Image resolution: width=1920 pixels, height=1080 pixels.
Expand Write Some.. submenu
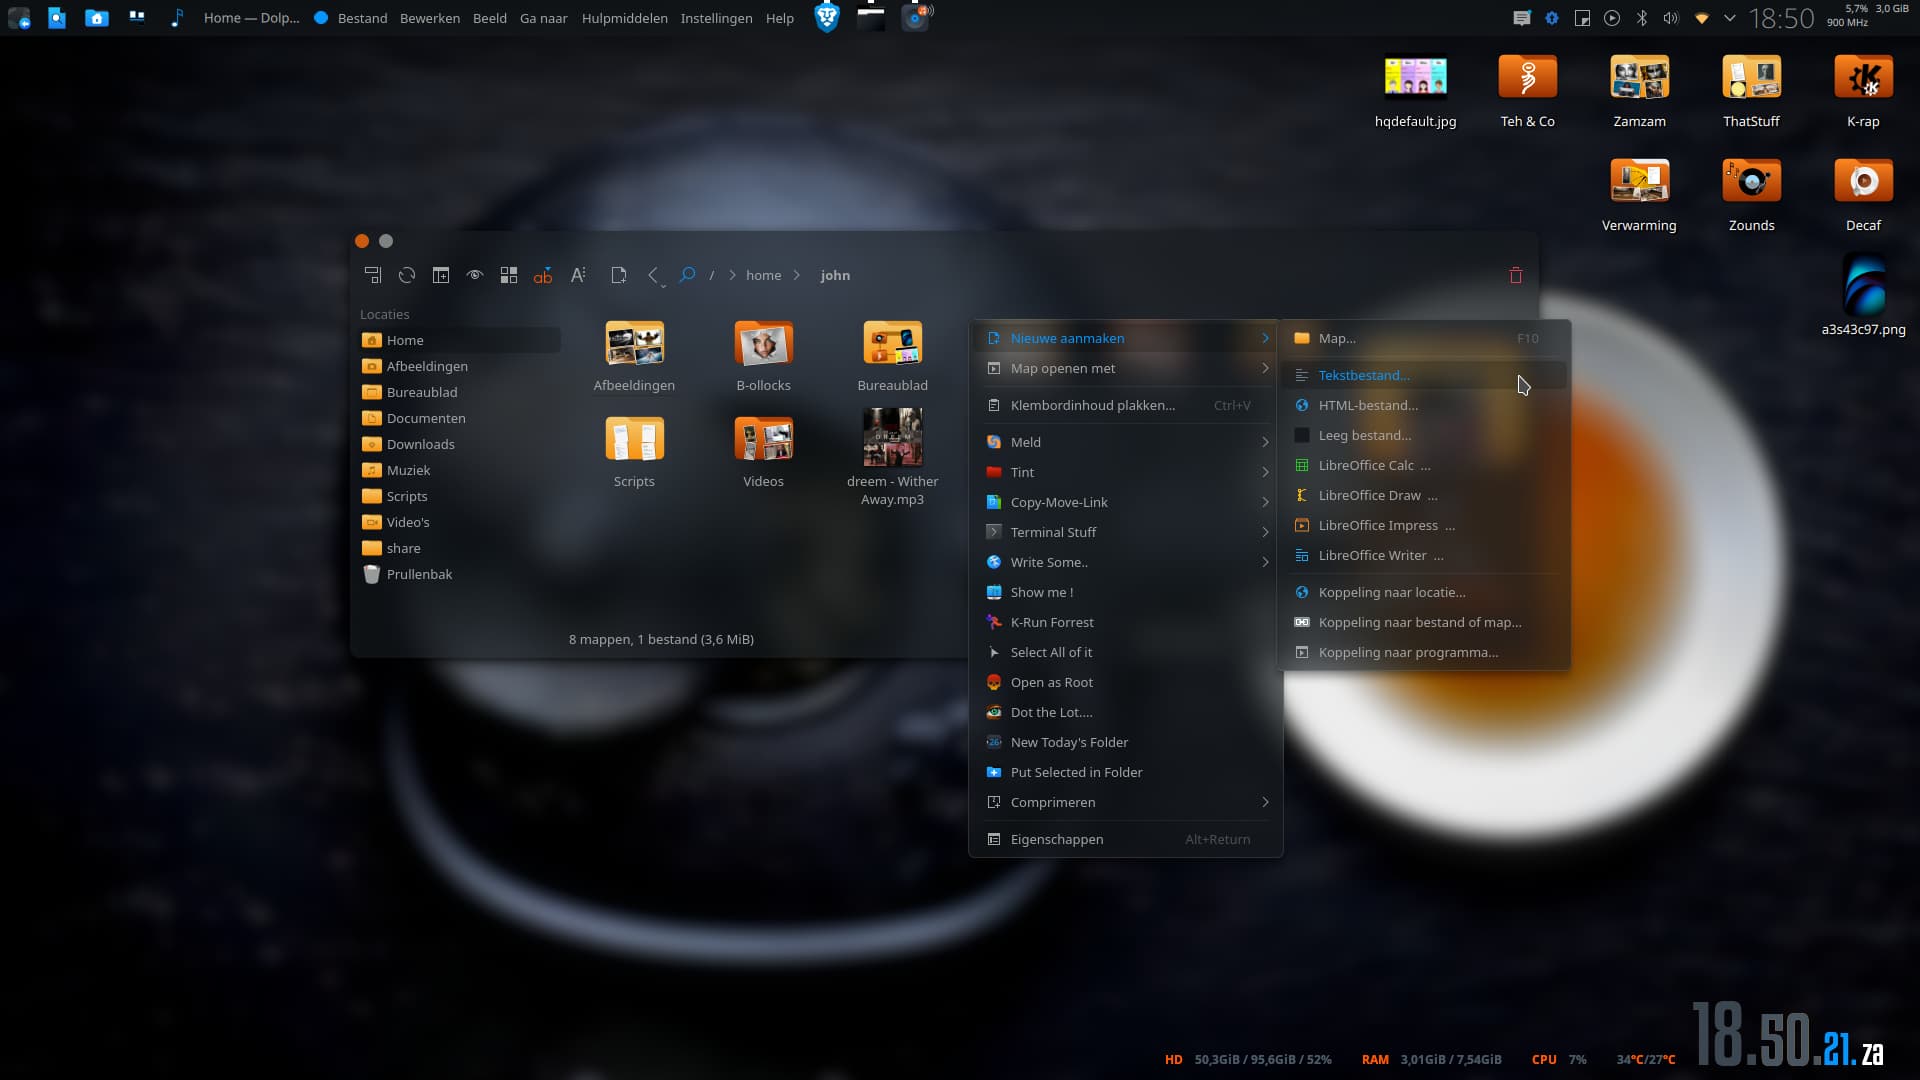tap(1126, 562)
